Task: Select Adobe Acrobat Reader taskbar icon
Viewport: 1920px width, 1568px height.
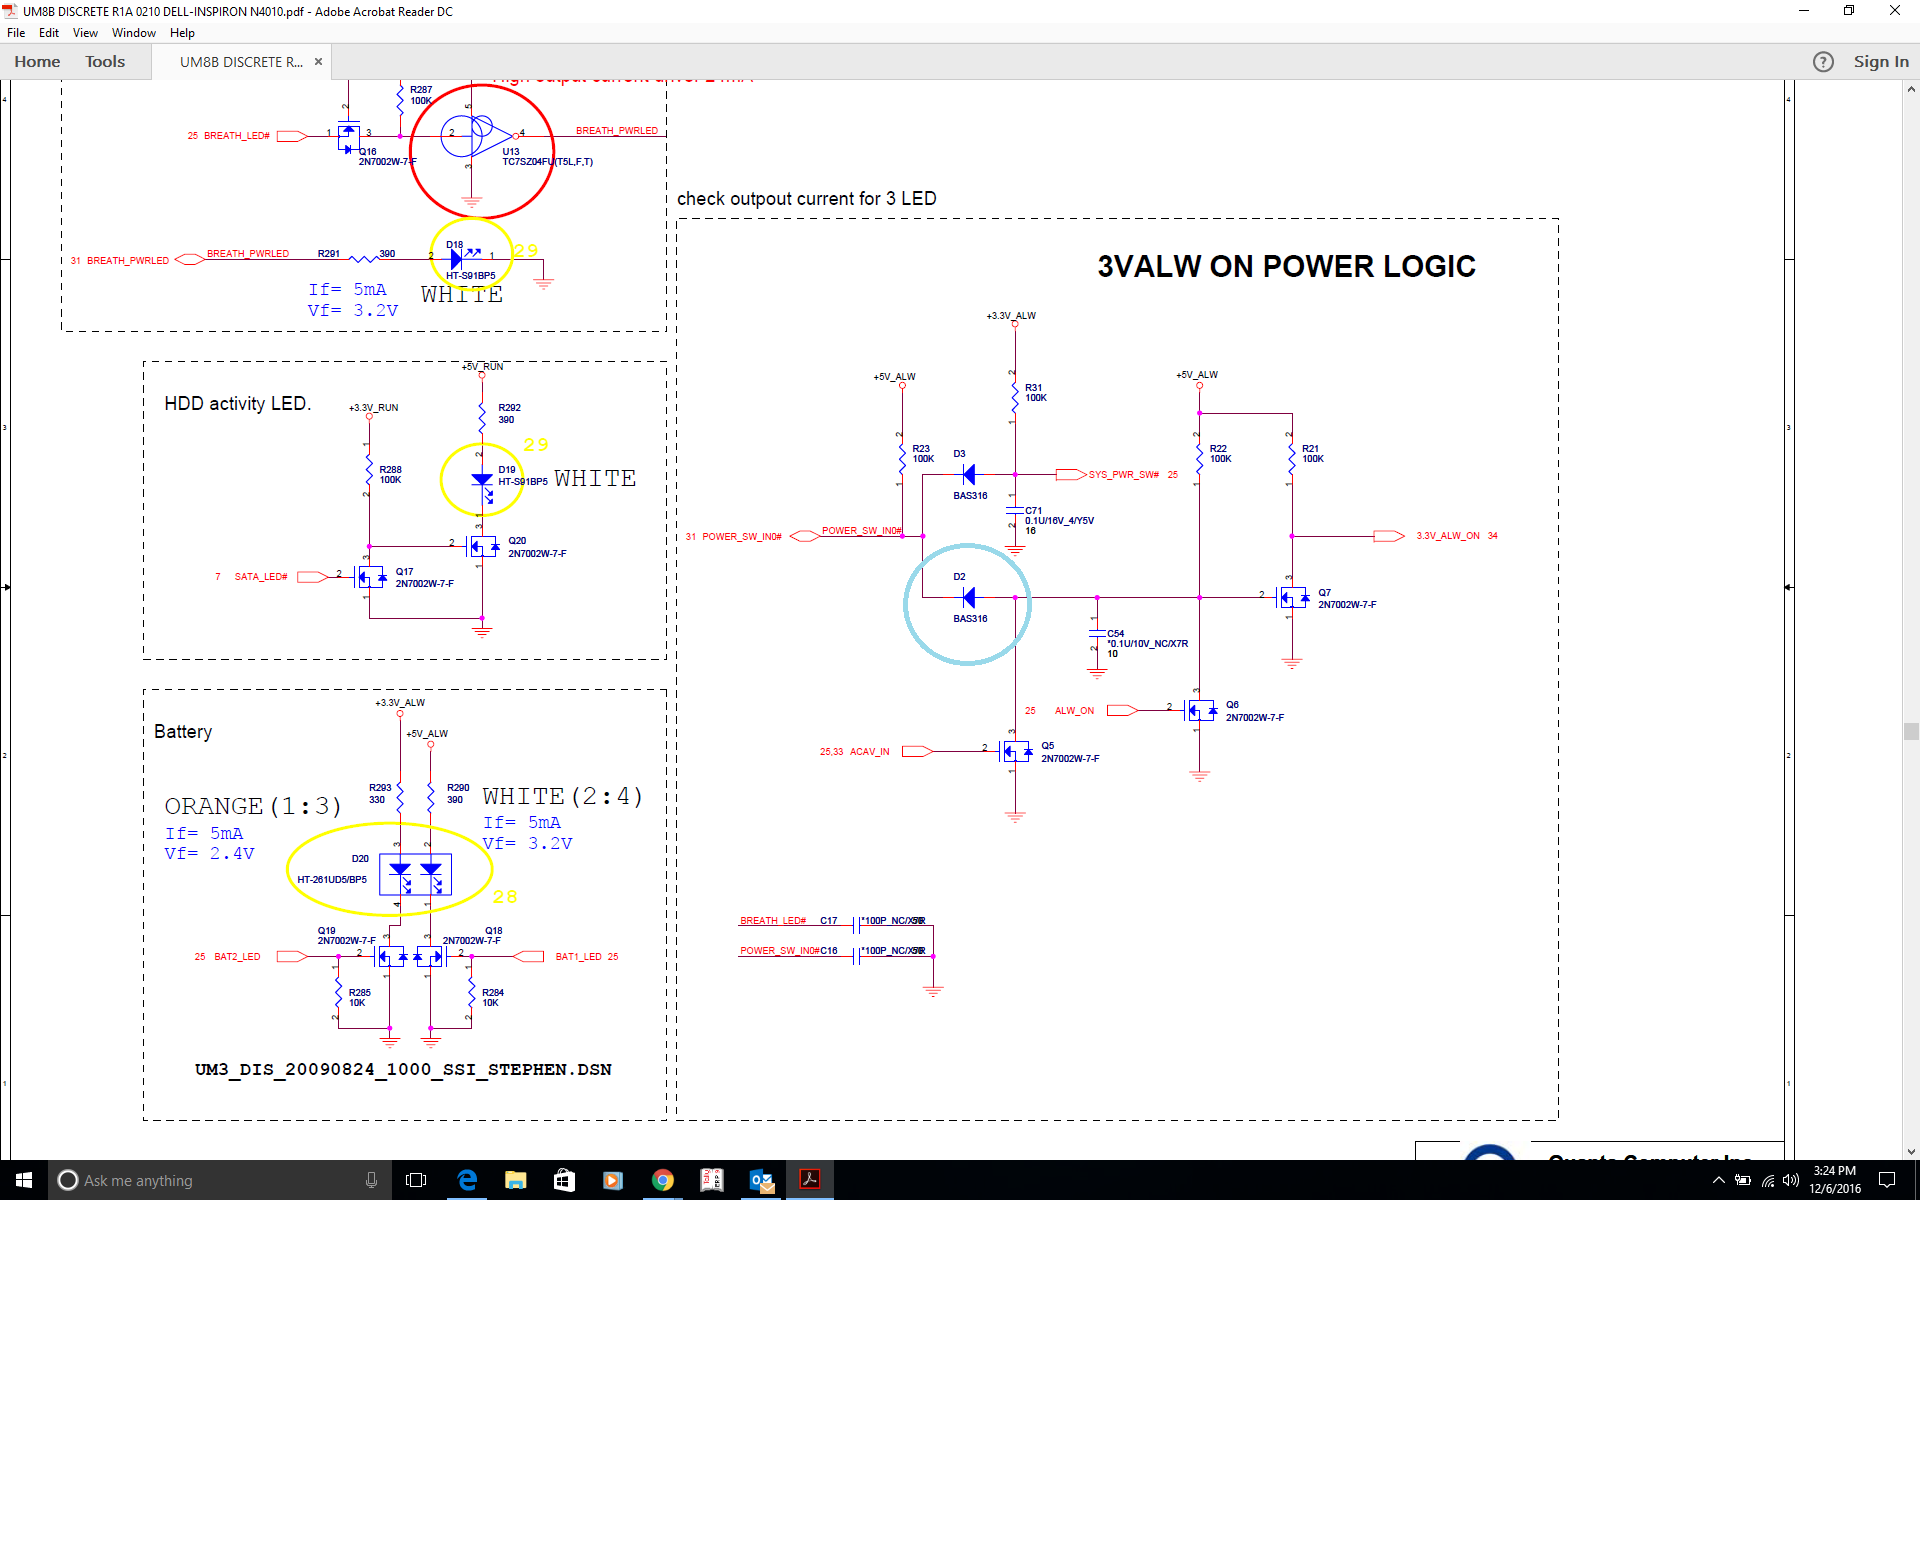Action: (810, 1180)
